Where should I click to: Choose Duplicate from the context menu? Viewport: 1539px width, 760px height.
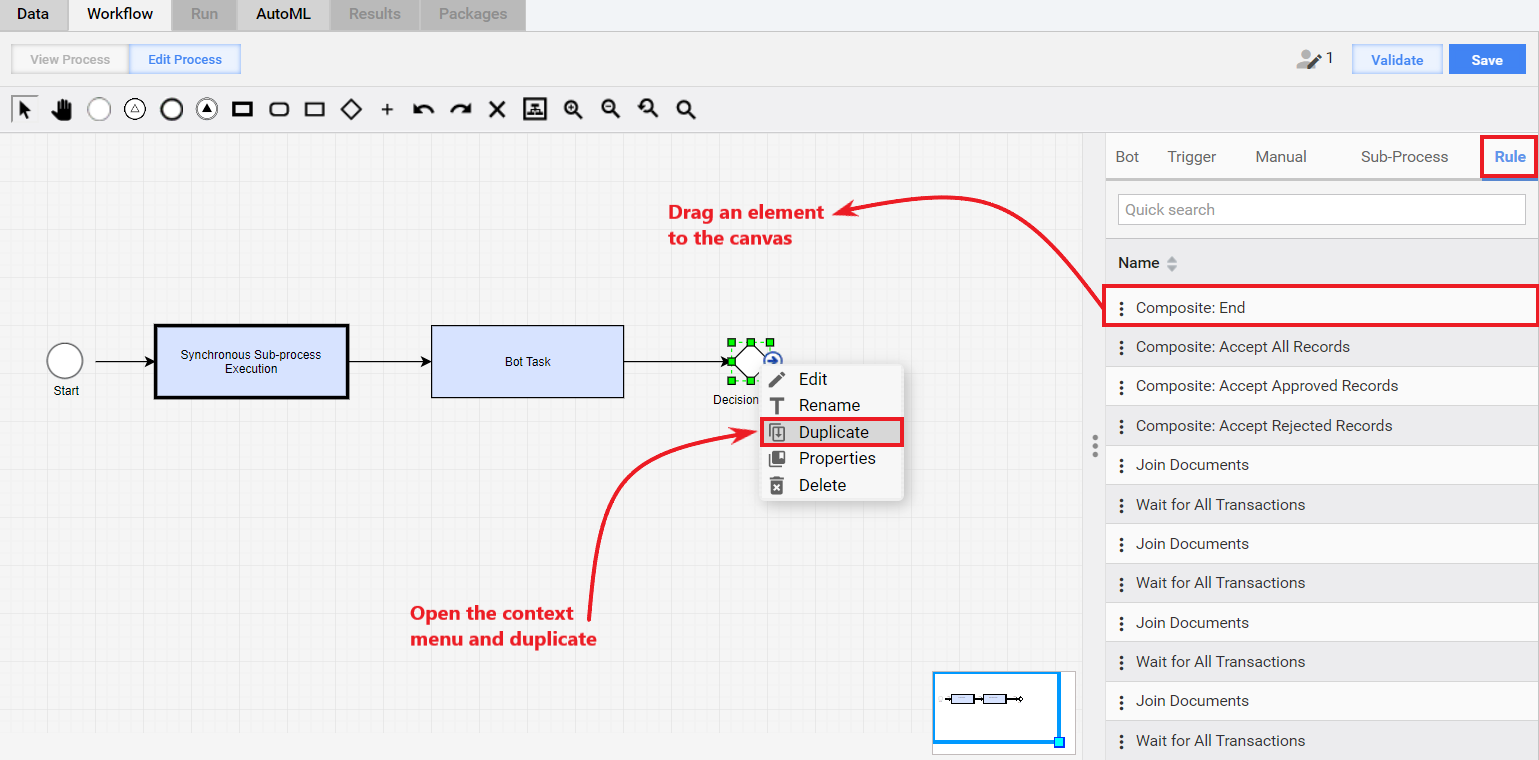[832, 432]
